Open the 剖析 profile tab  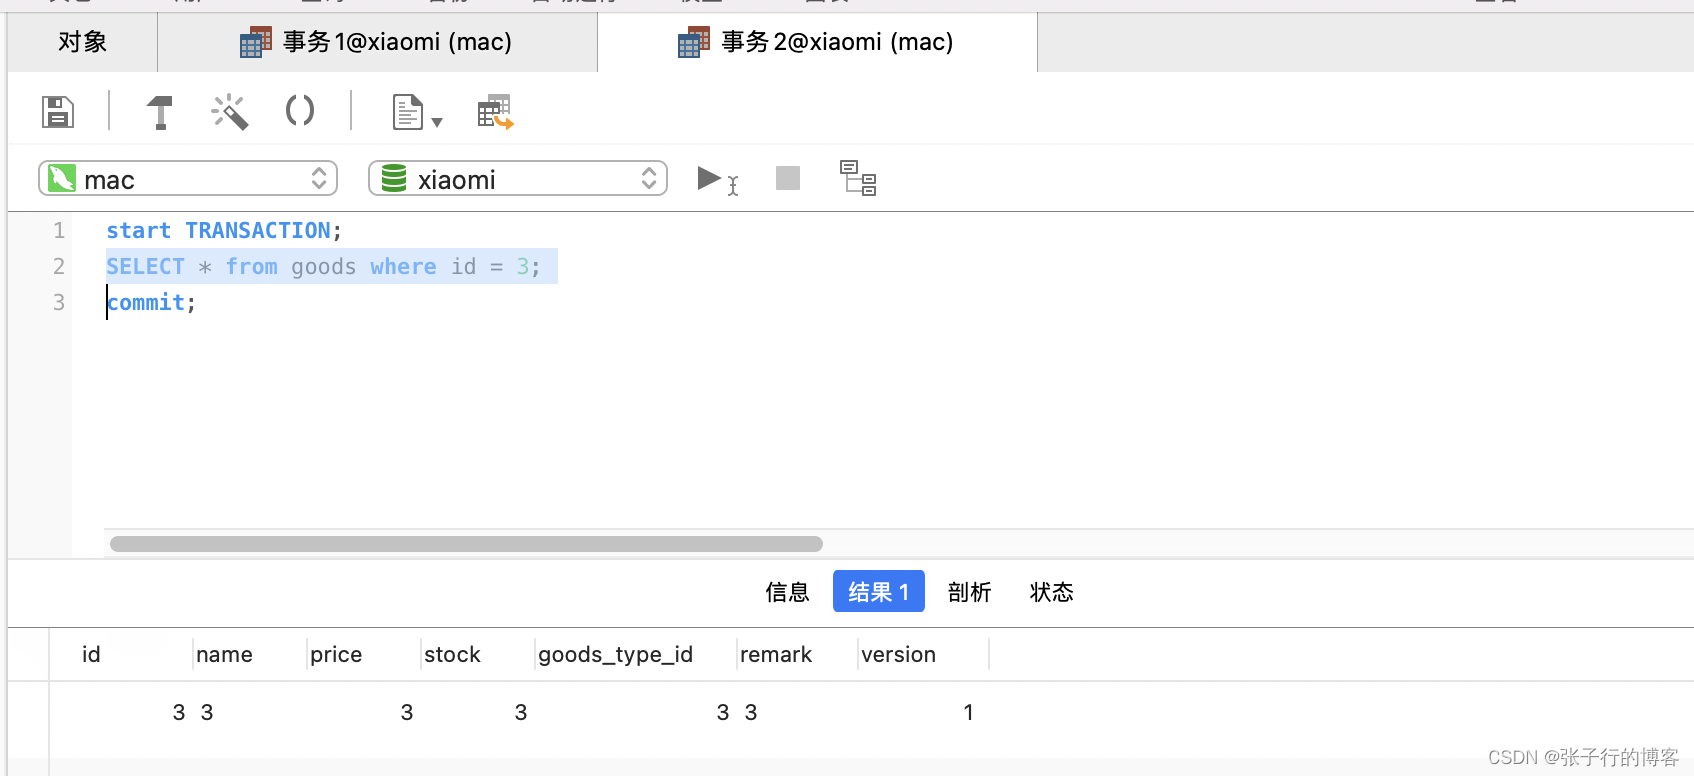click(x=969, y=592)
